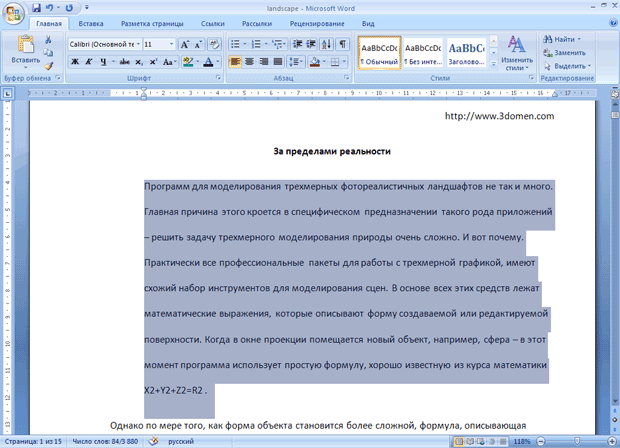Click the word count in status bar

105,441
